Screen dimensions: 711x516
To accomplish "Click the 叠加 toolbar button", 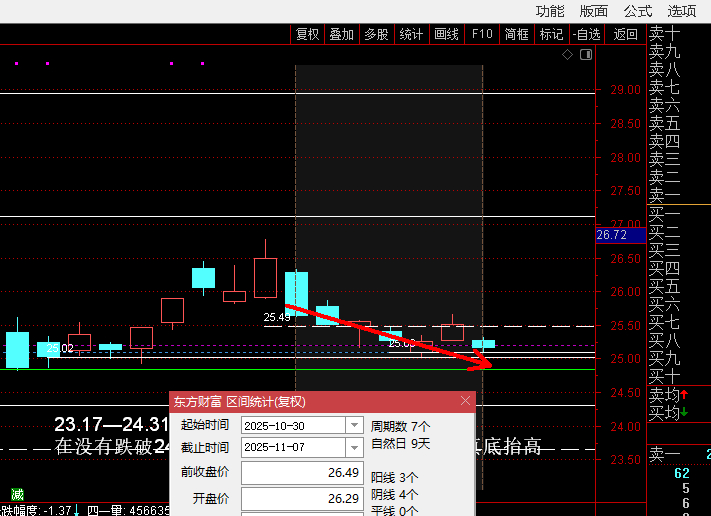I will [342, 34].
